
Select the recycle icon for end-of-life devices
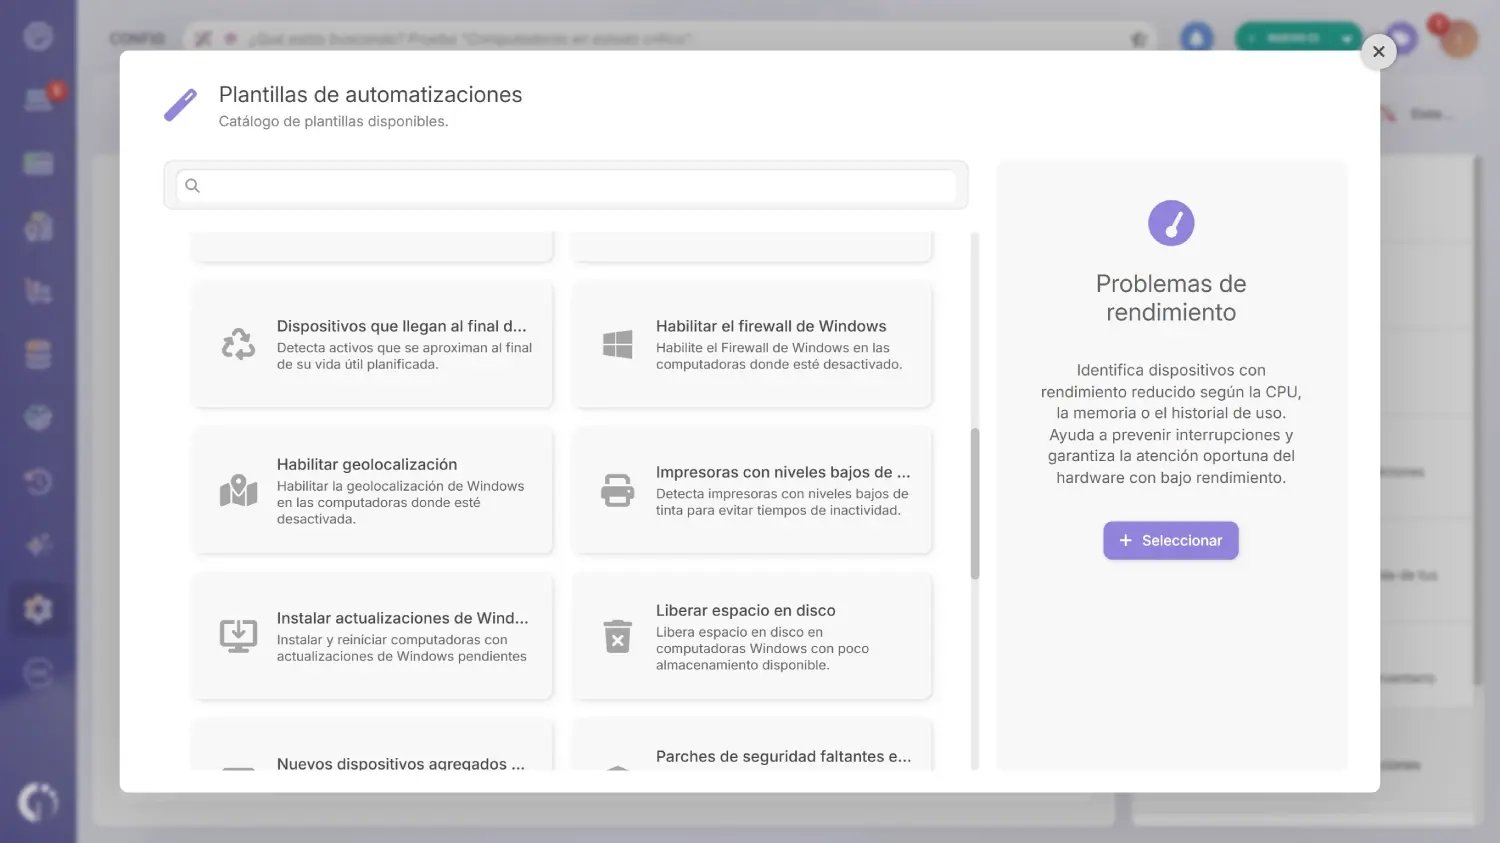click(x=238, y=344)
